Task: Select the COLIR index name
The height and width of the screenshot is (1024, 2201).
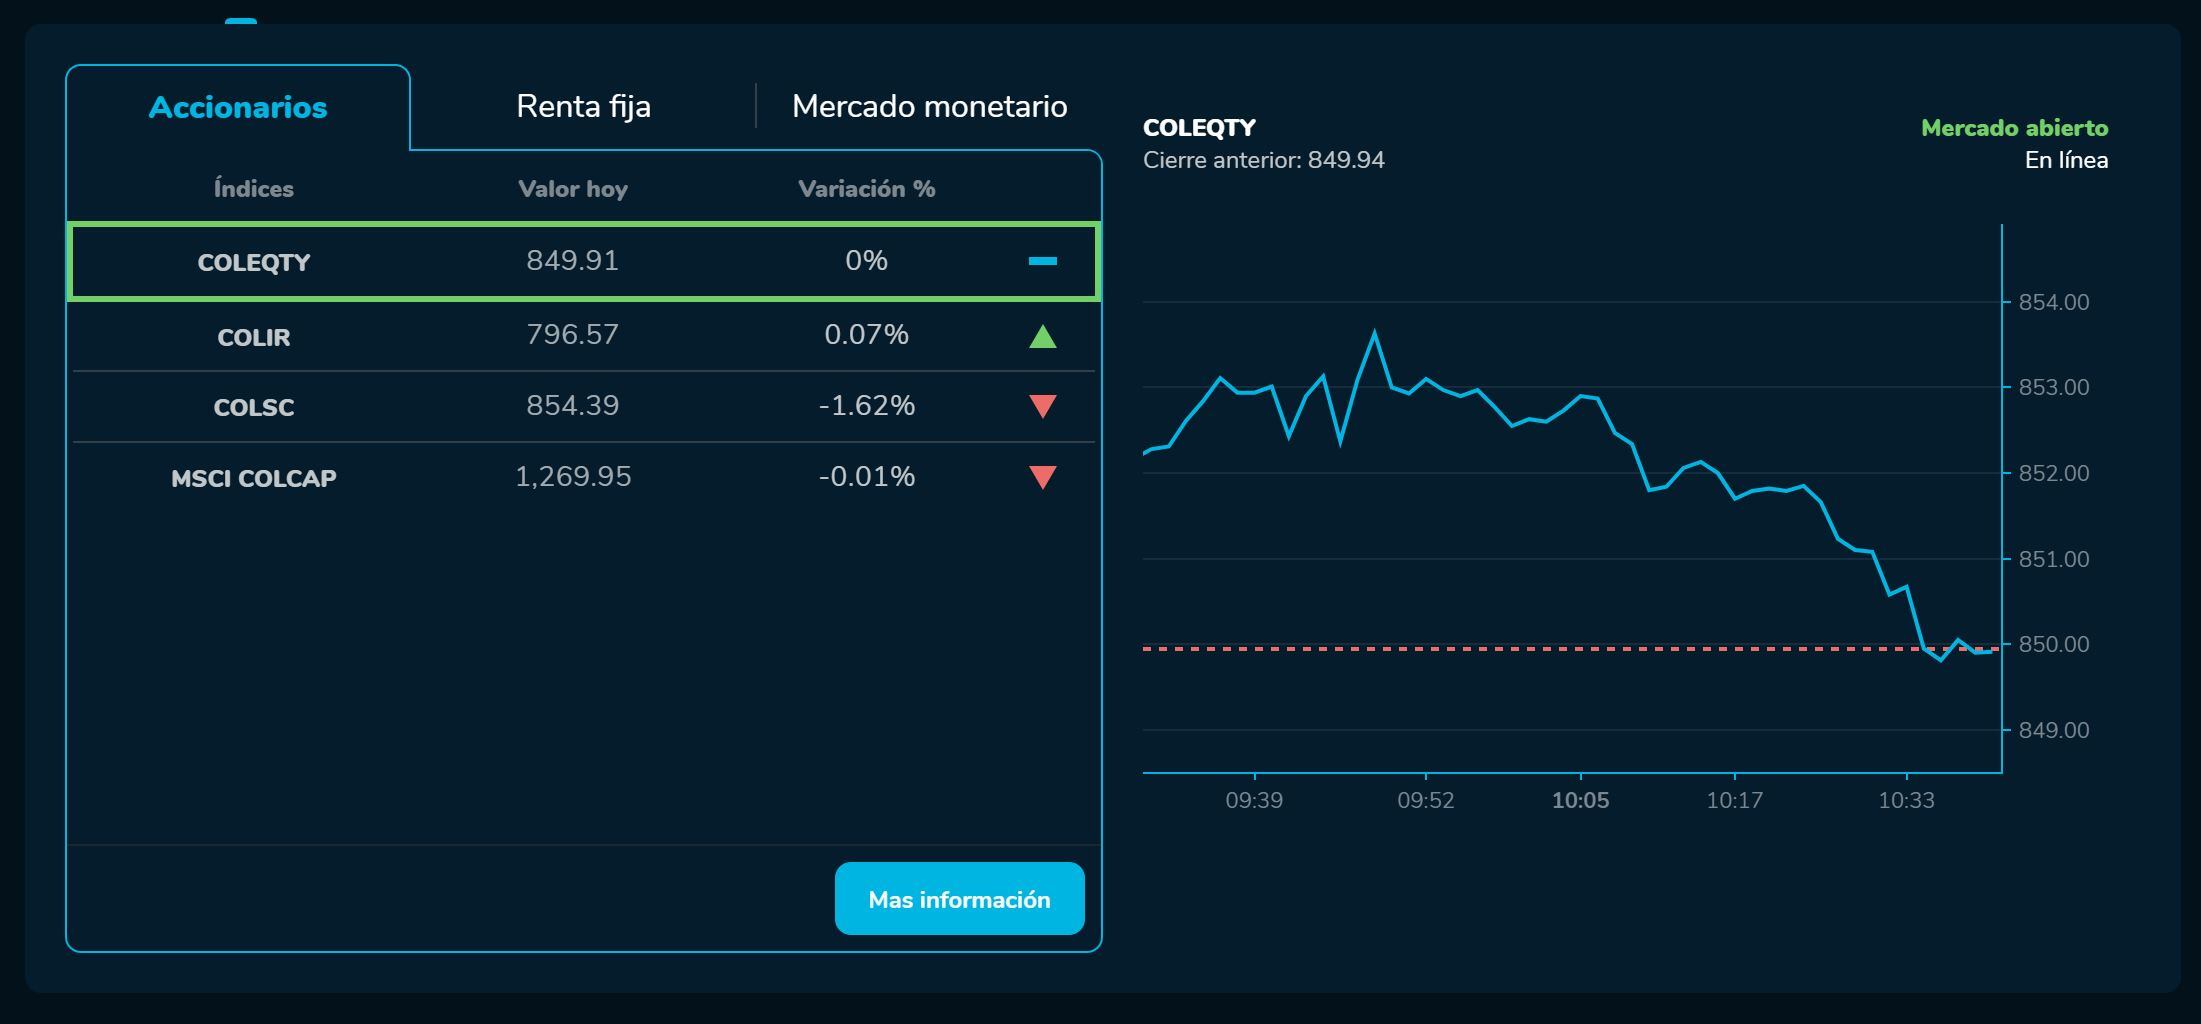Action: [x=254, y=337]
